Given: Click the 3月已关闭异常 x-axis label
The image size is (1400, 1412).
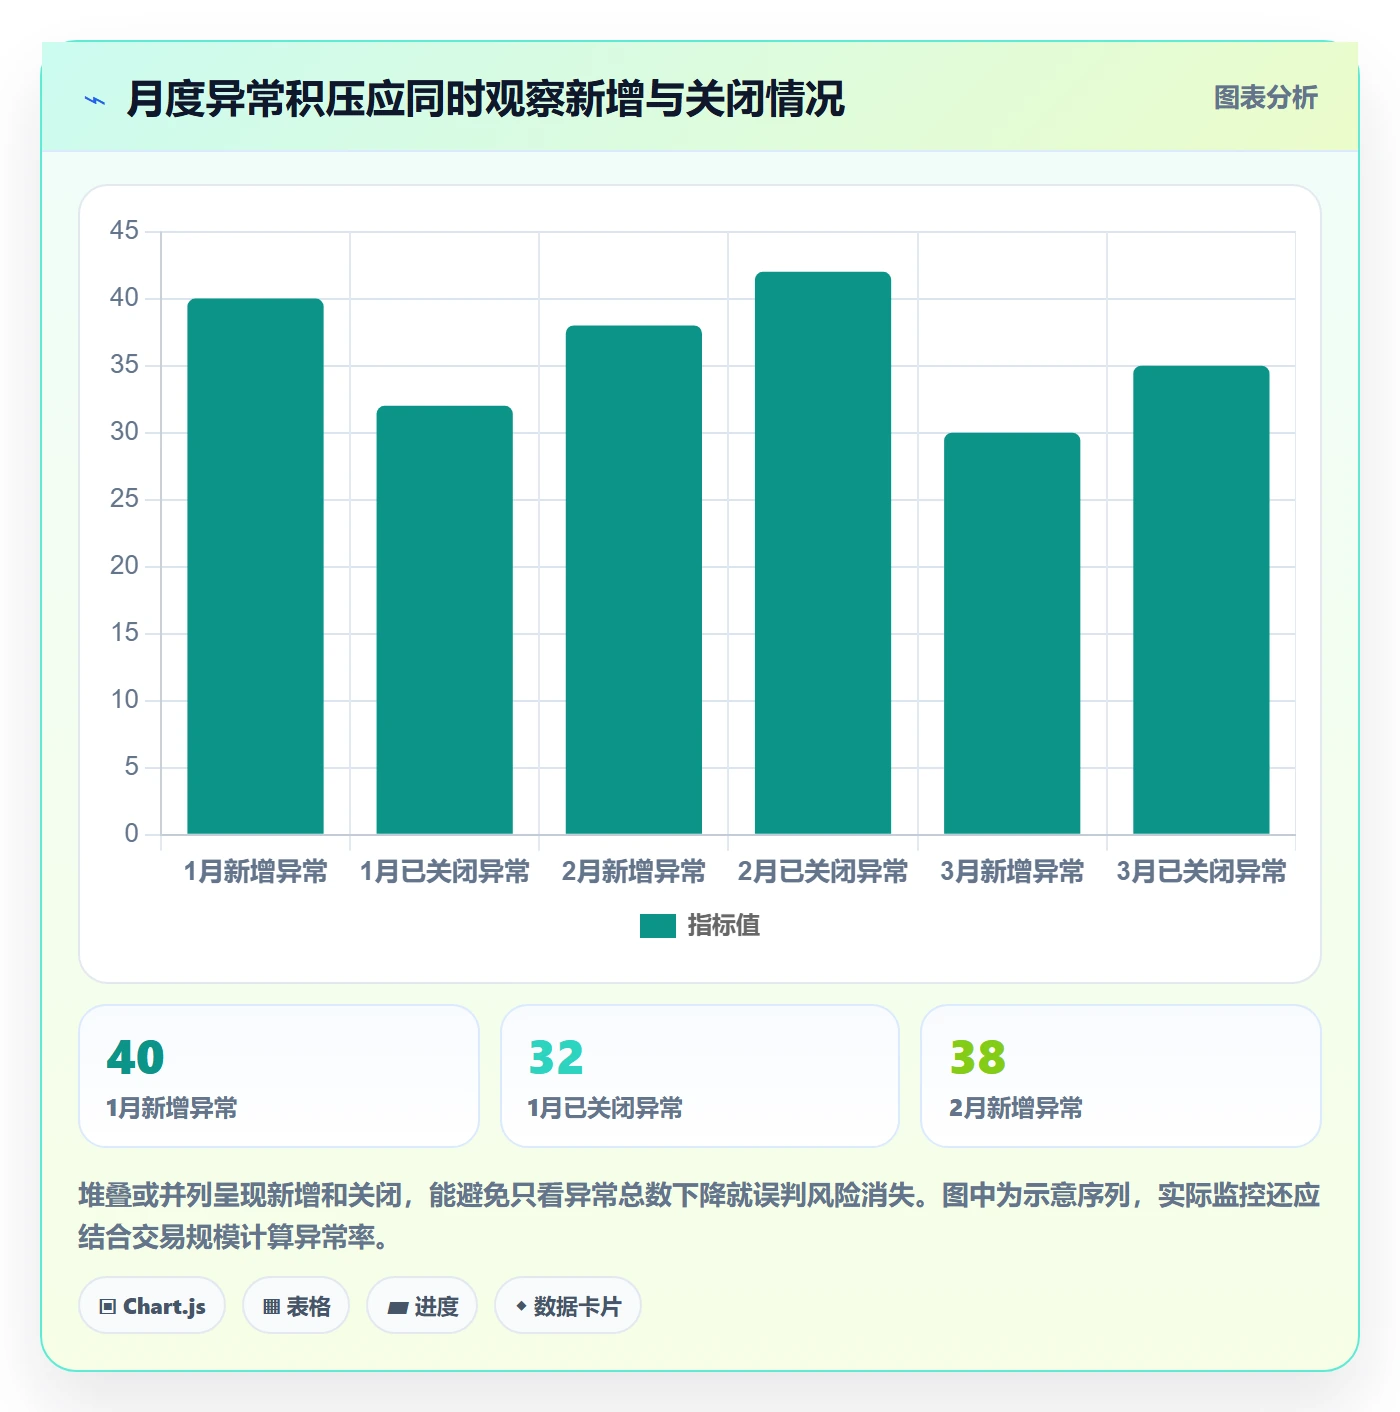Looking at the screenshot, I should pyautogui.click(x=1201, y=872).
